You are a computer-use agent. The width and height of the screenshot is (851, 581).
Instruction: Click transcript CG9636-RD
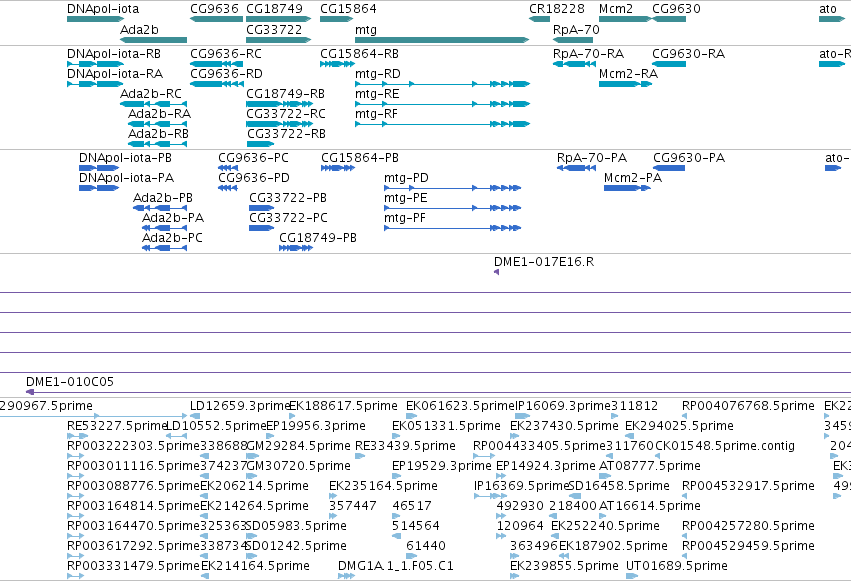point(217,84)
